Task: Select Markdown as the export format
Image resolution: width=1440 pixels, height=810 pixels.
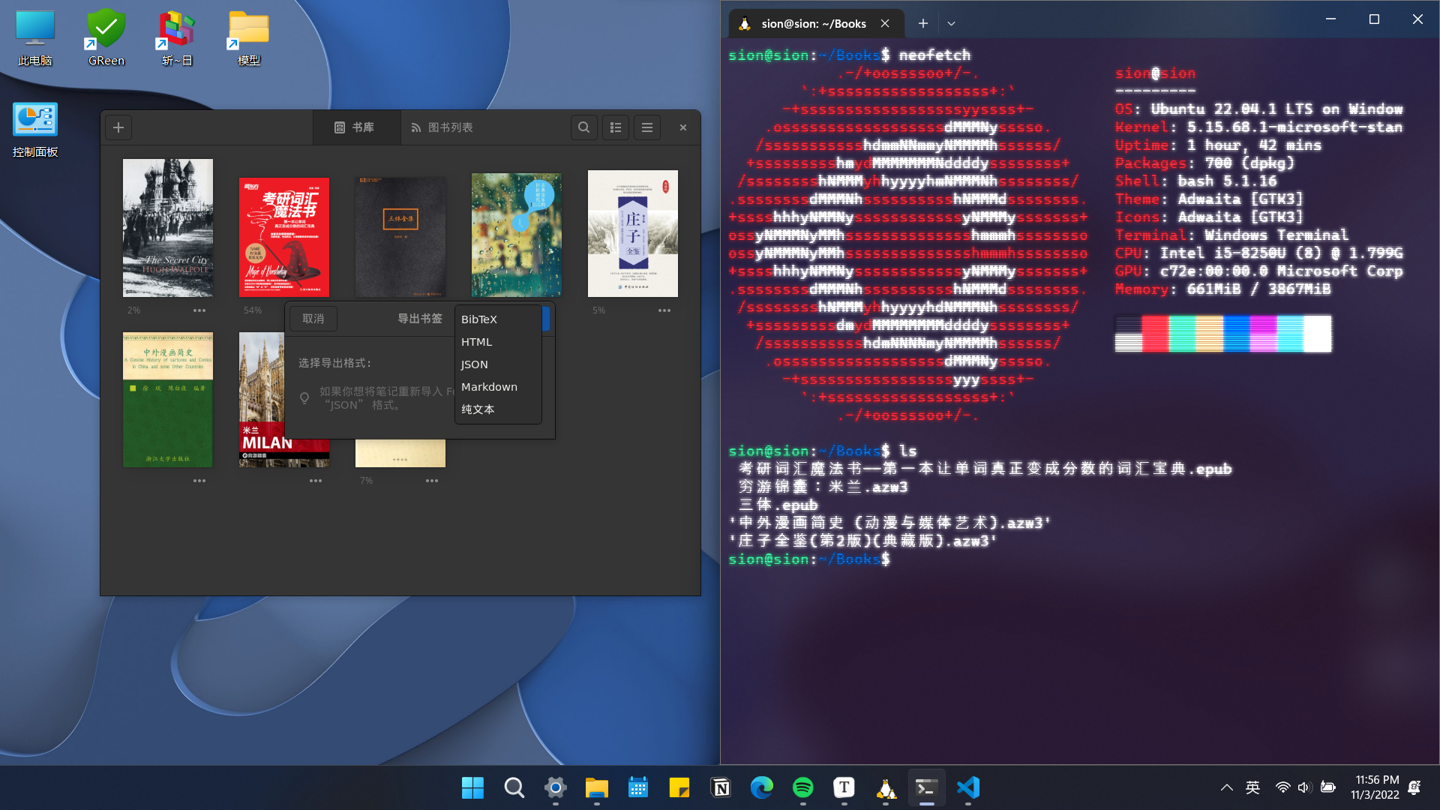Action: (488, 387)
